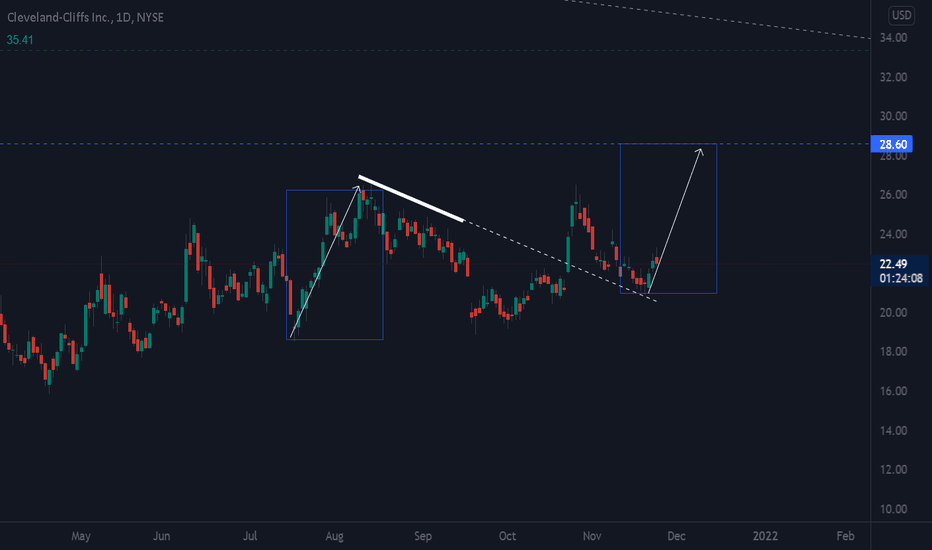This screenshot has width=932, height=550.
Task: Click the Feb label on time axis
Action: (845, 536)
